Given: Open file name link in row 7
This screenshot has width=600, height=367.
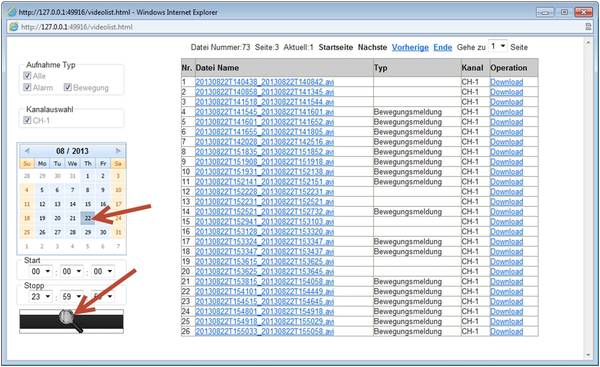Looking at the screenshot, I should [x=264, y=142].
